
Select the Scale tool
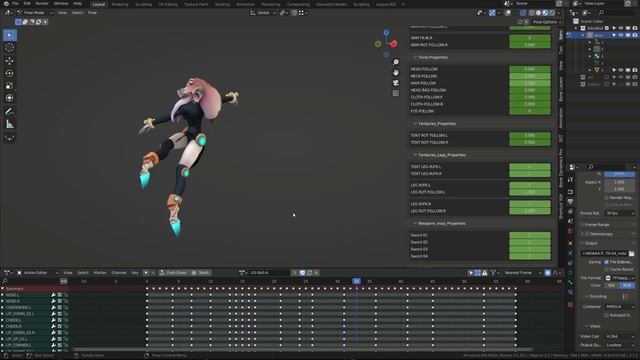tap(9, 86)
